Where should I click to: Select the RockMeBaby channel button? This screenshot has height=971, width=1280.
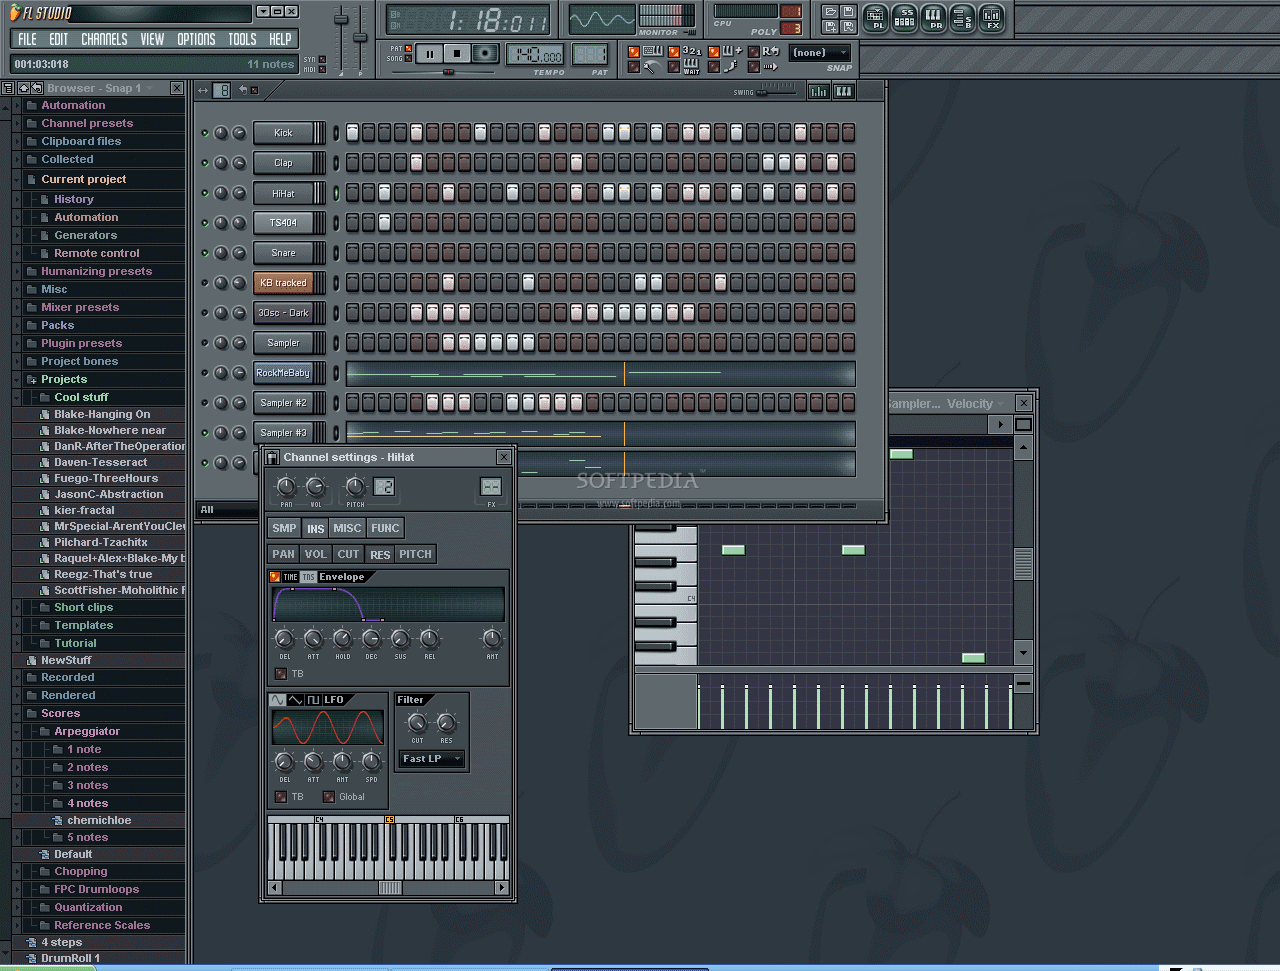click(x=288, y=372)
